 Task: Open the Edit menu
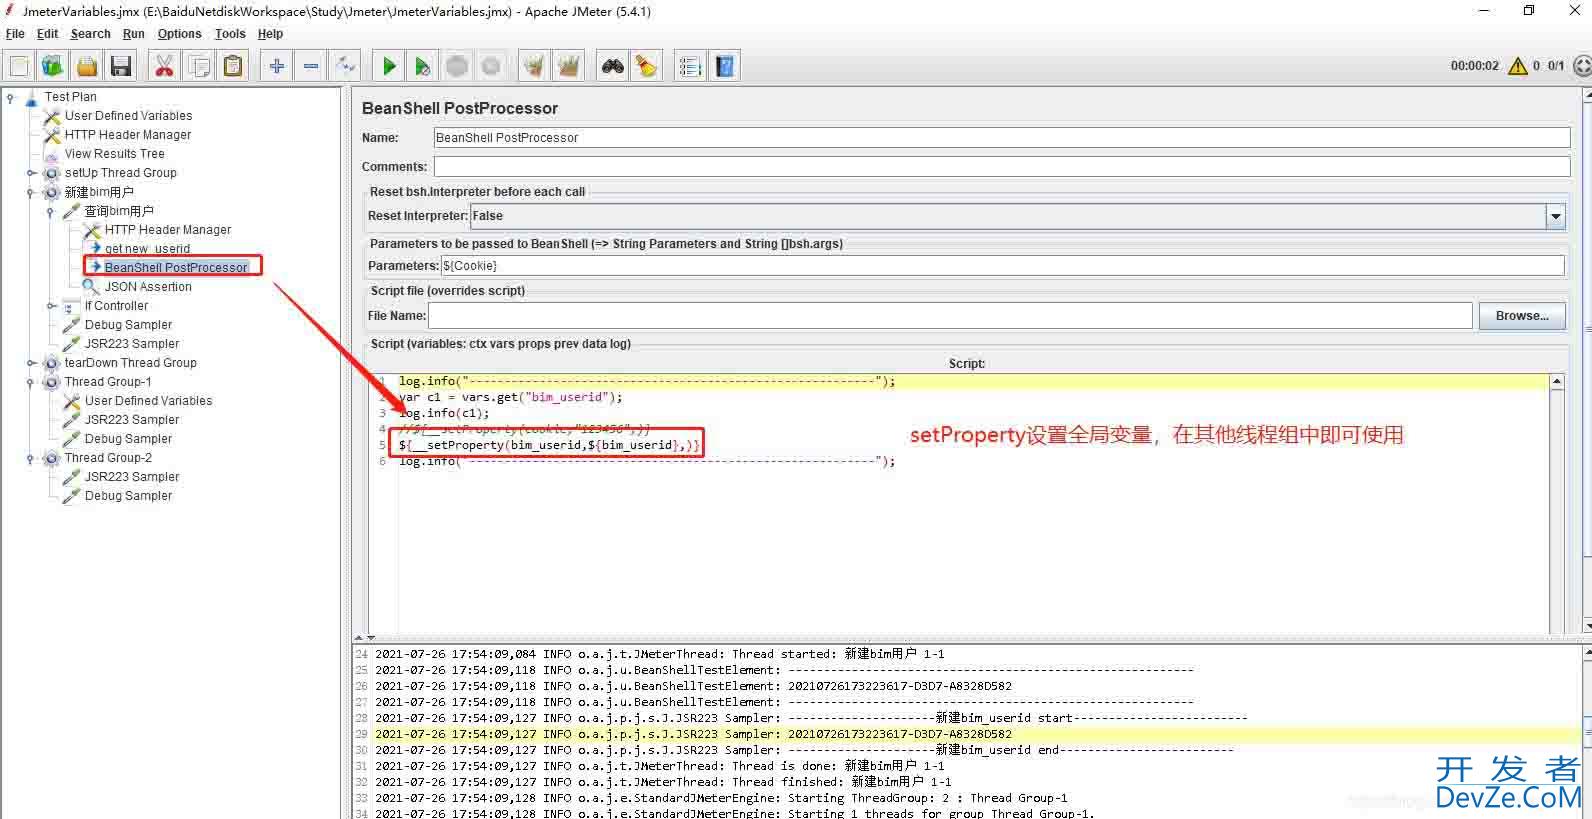[x=48, y=34]
